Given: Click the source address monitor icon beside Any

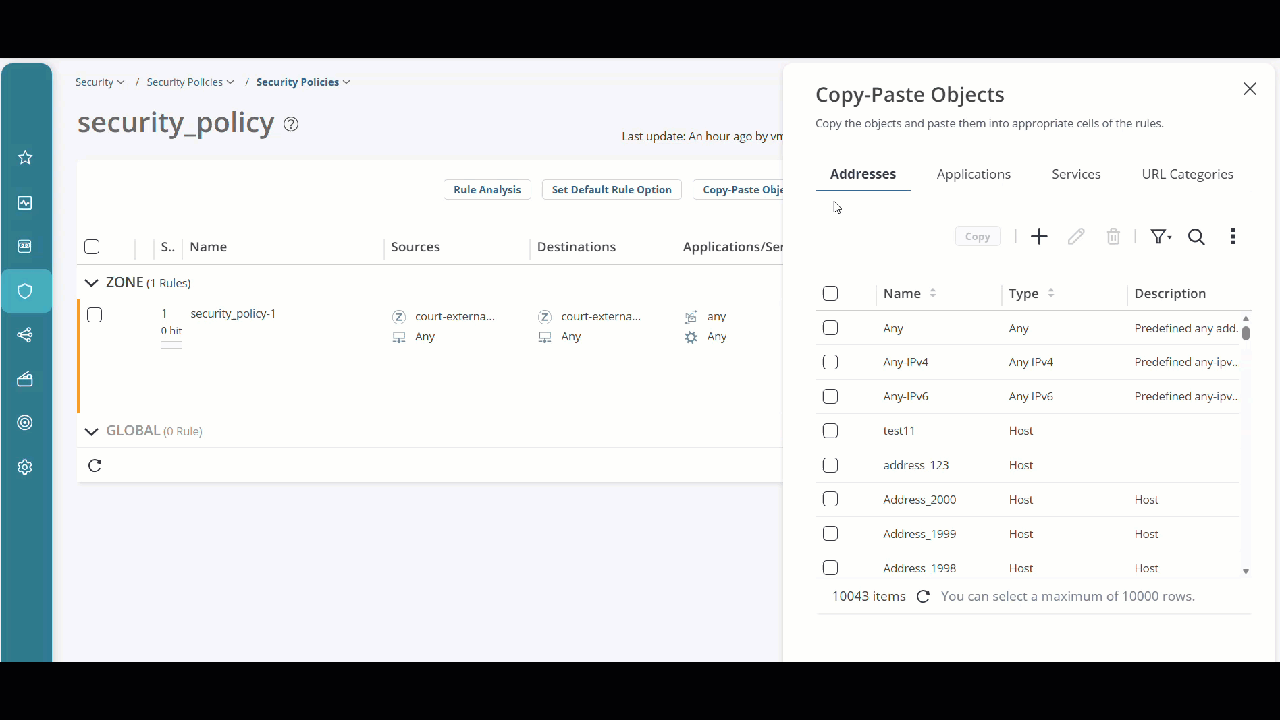Looking at the screenshot, I should [399, 337].
